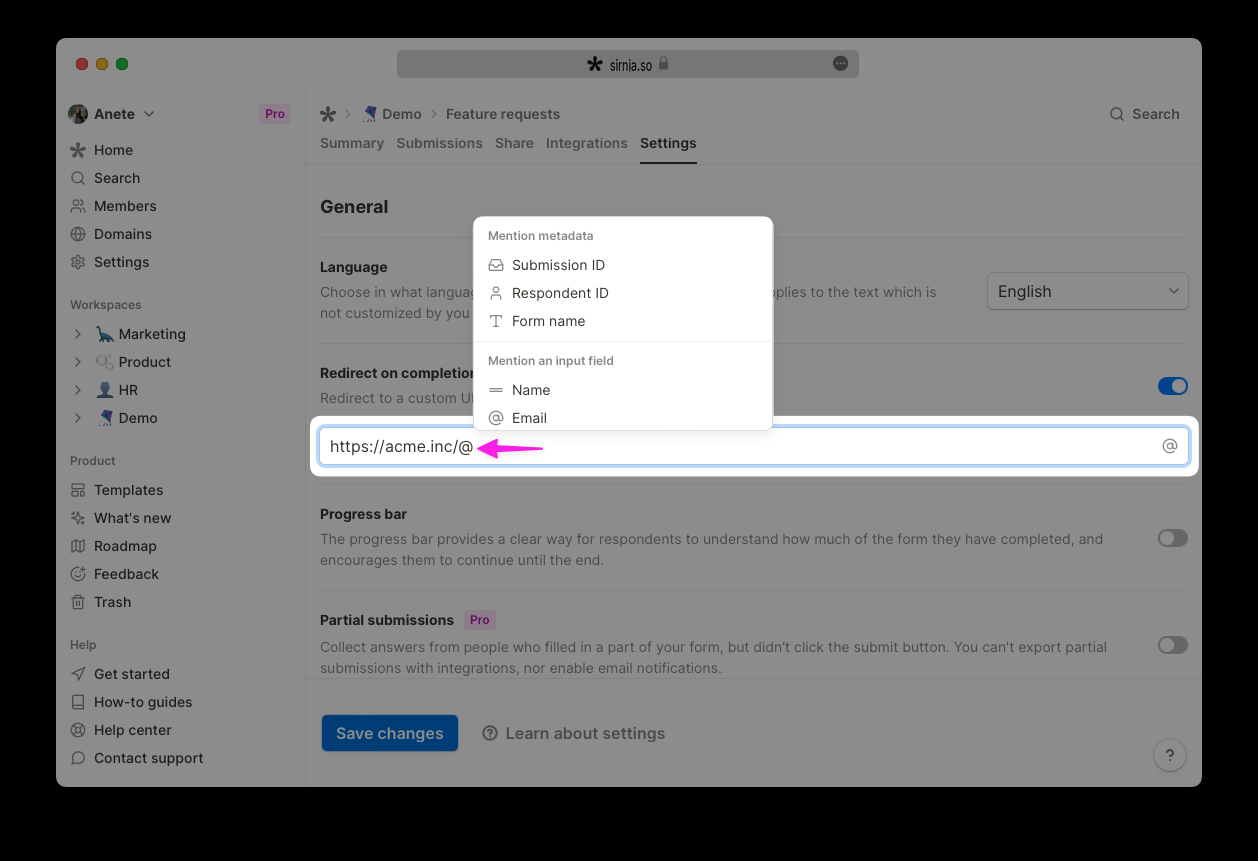
Task: Click the Save changes button
Action: coord(390,733)
